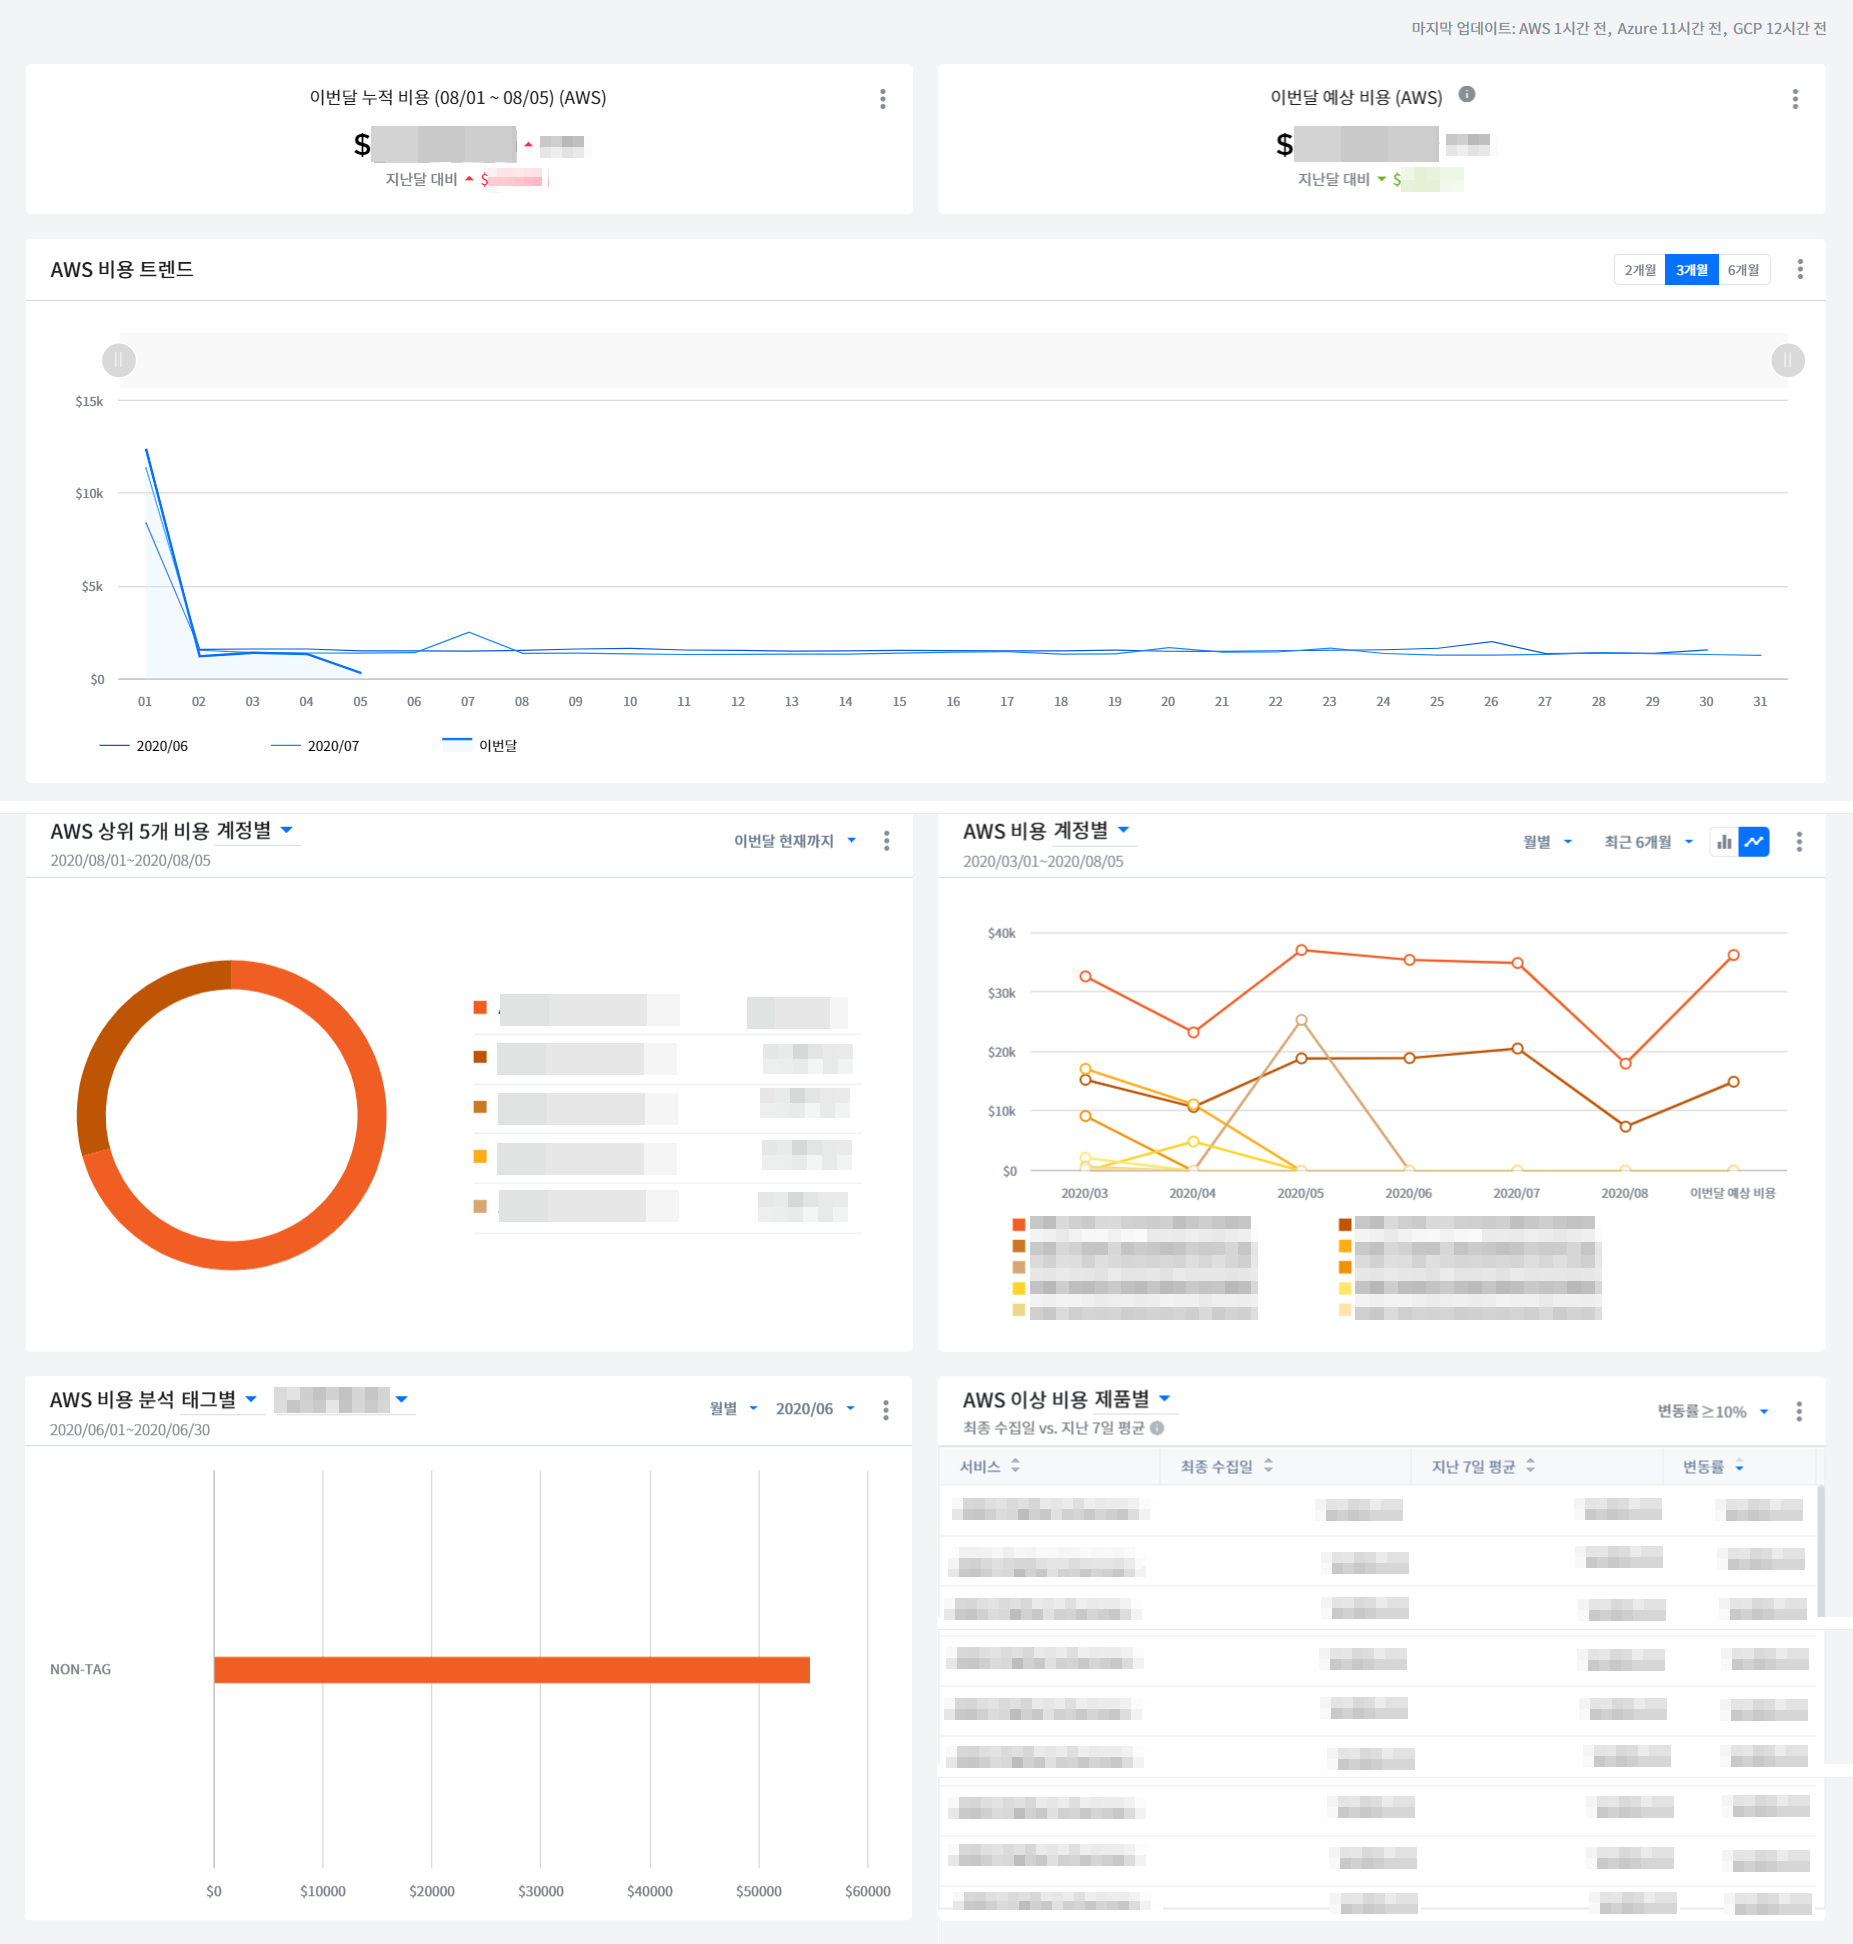The height and width of the screenshot is (1944, 1853).
Task: Open kebab menu for AWS 이상 비용 panel
Action: click(x=1799, y=1411)
